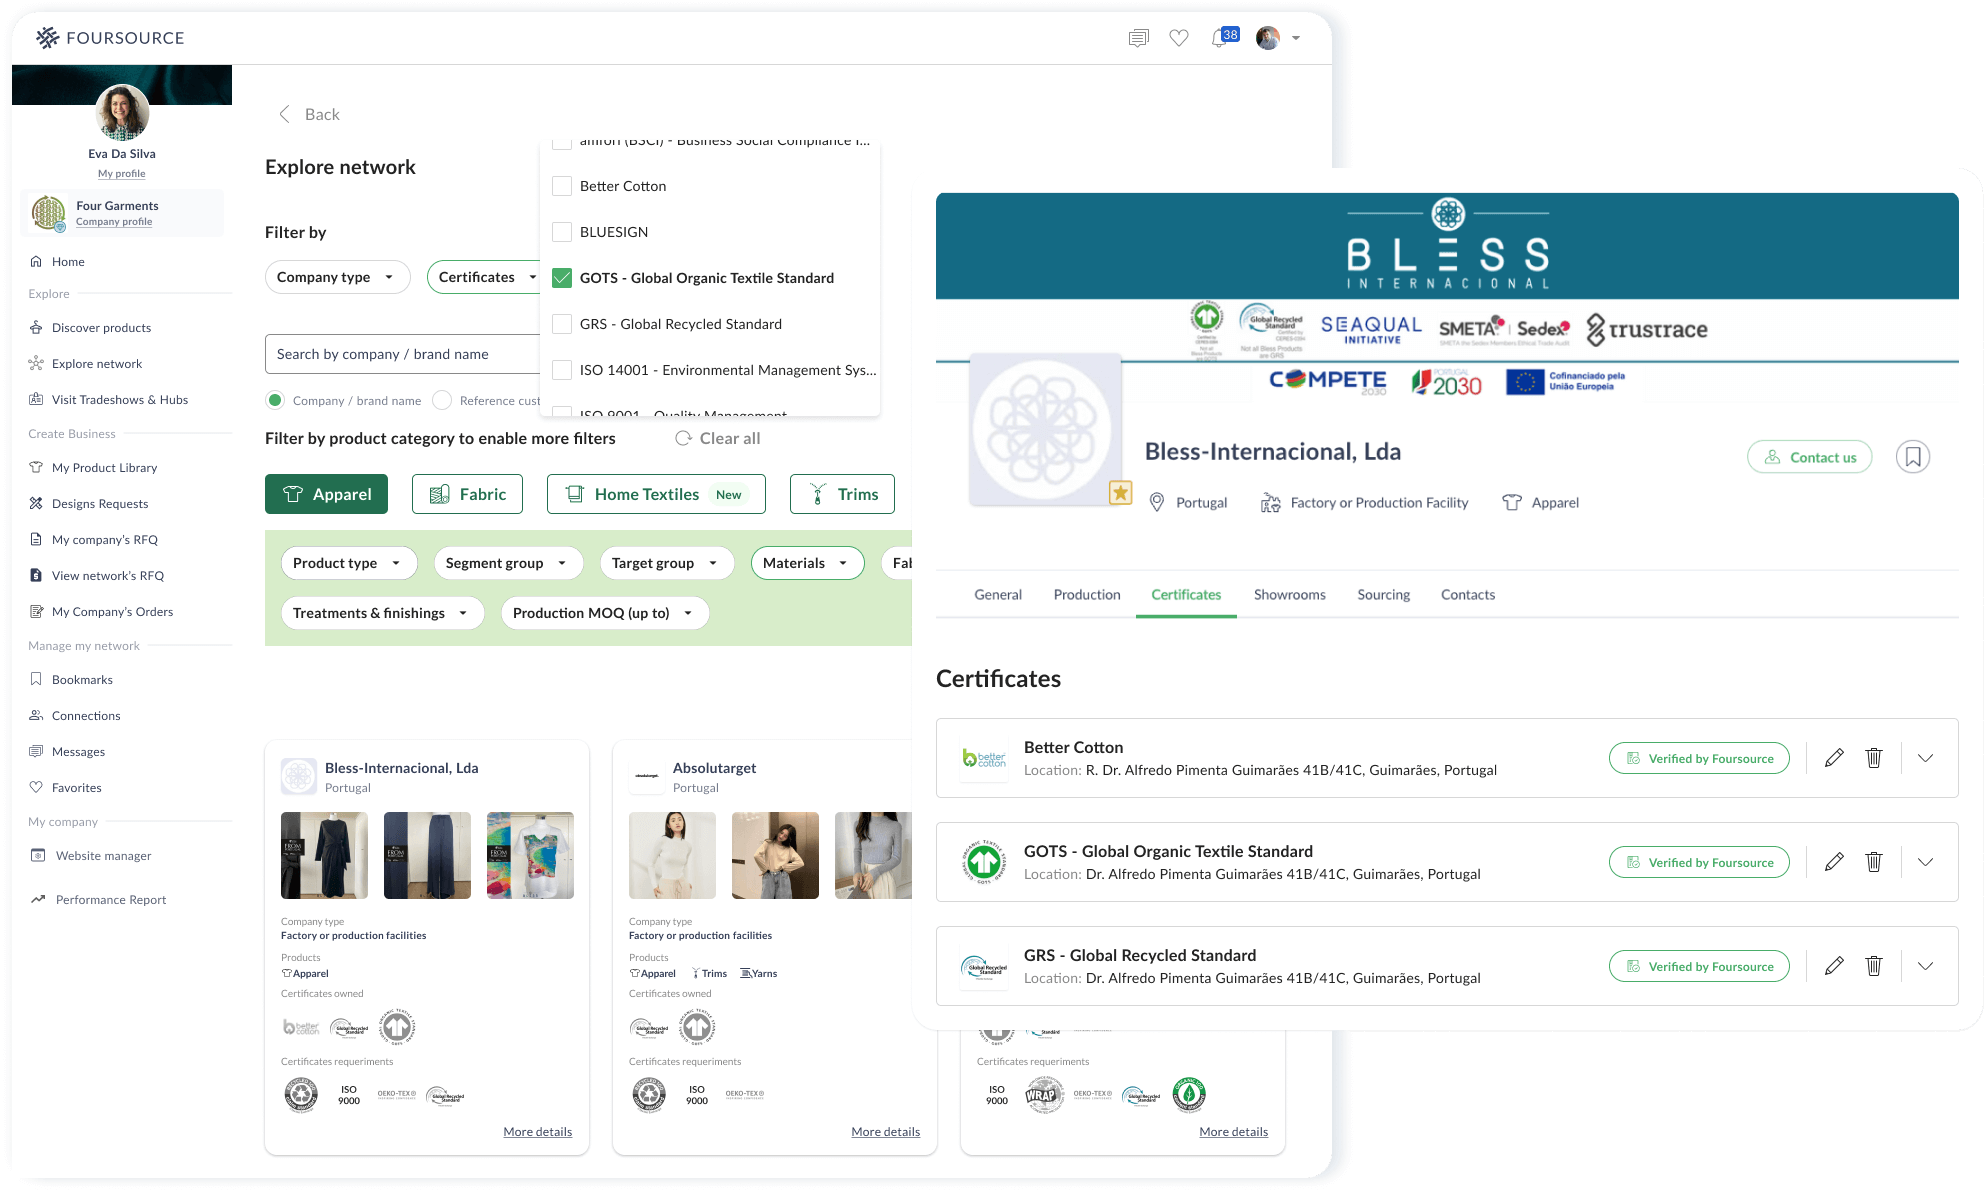This screenshot has height=1190, width=1985.
Task: Click Clear all filters
Action: click(x=718, y=438)
